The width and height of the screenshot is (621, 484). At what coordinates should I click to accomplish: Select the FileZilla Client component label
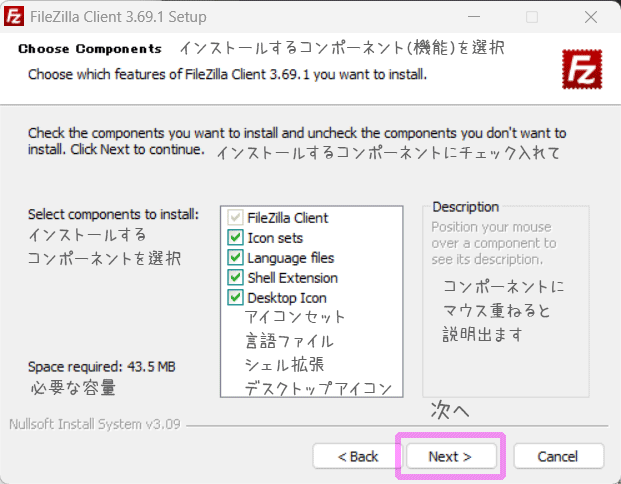pos(288,218)
